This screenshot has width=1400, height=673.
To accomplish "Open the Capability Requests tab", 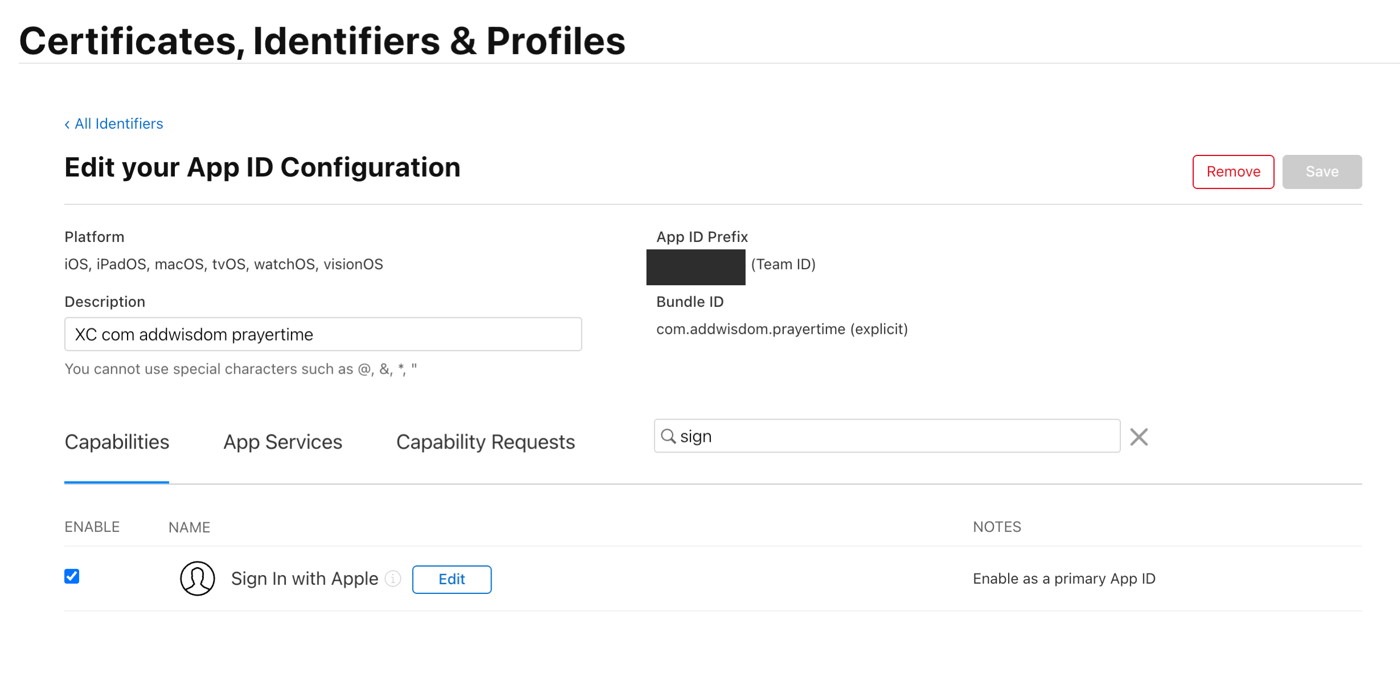I will point(485,442).
